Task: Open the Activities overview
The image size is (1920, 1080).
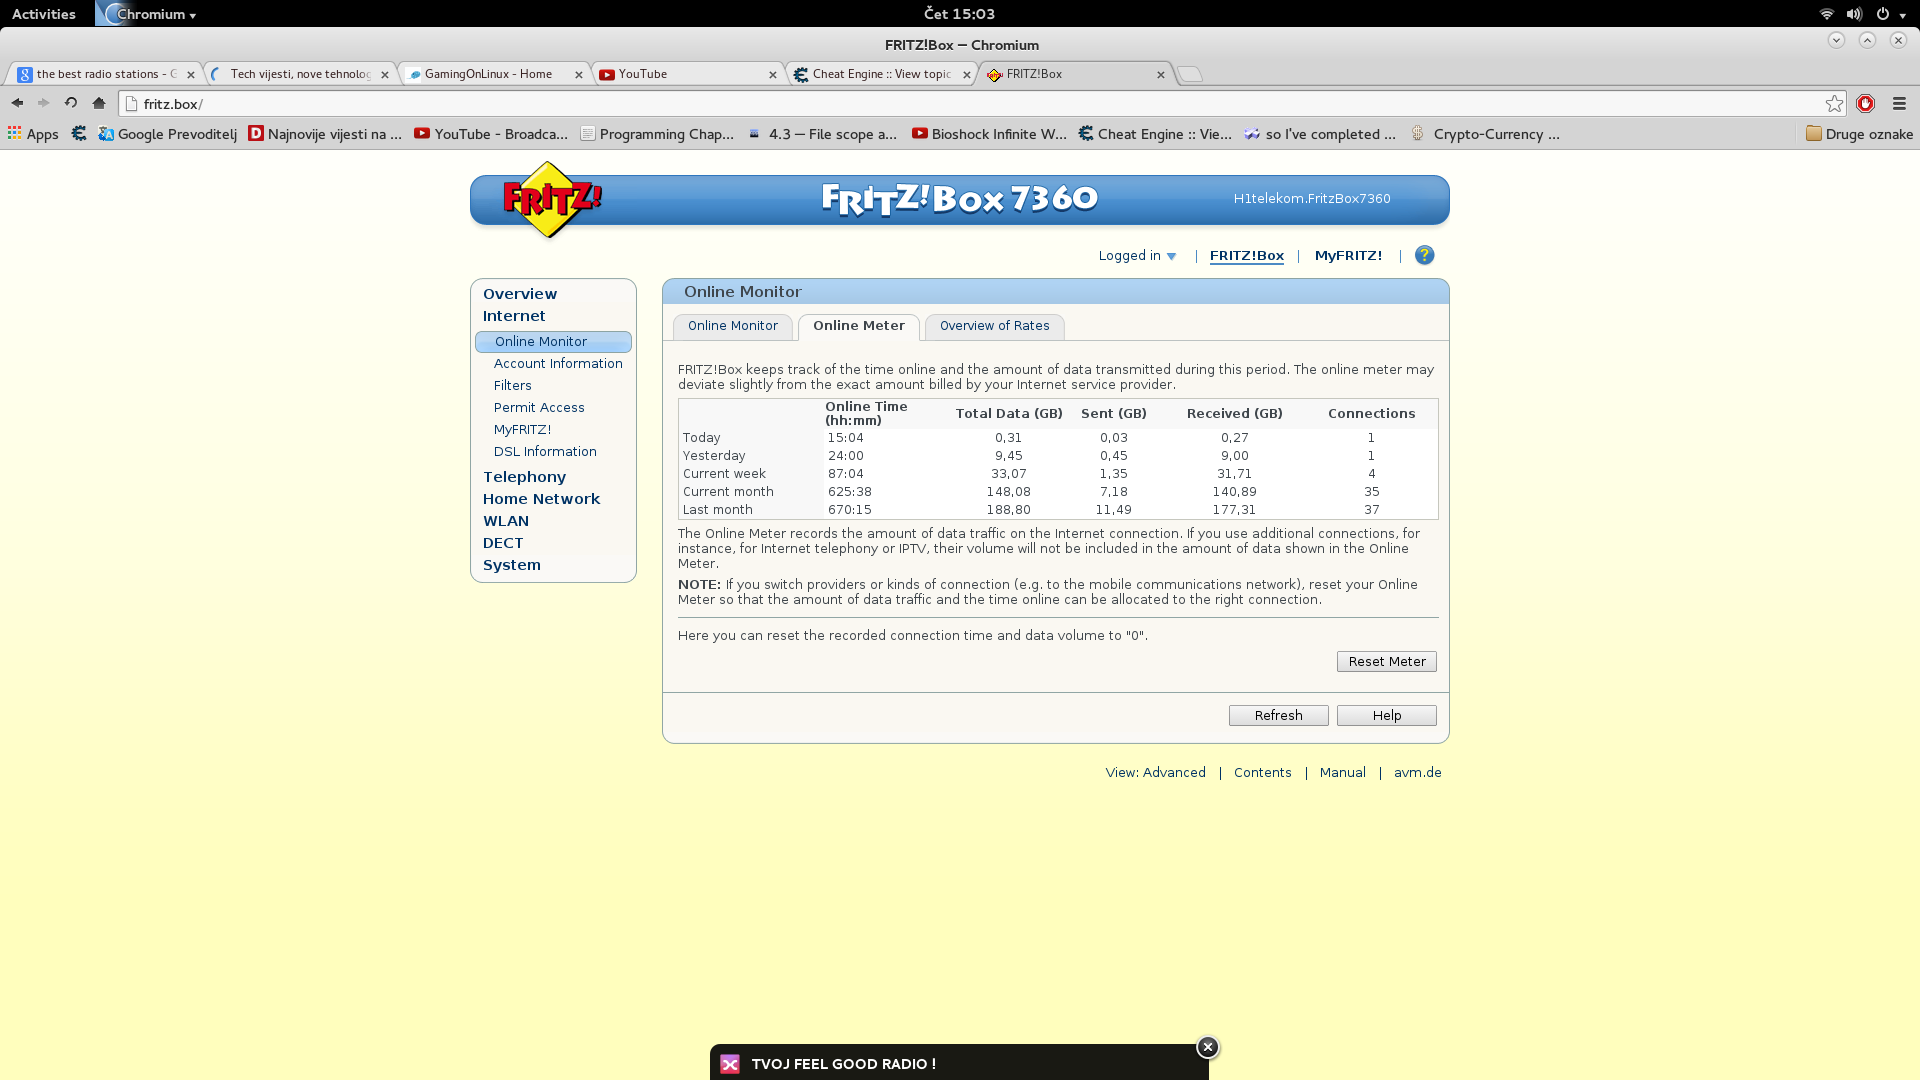Action: click(x=44, y=14)
